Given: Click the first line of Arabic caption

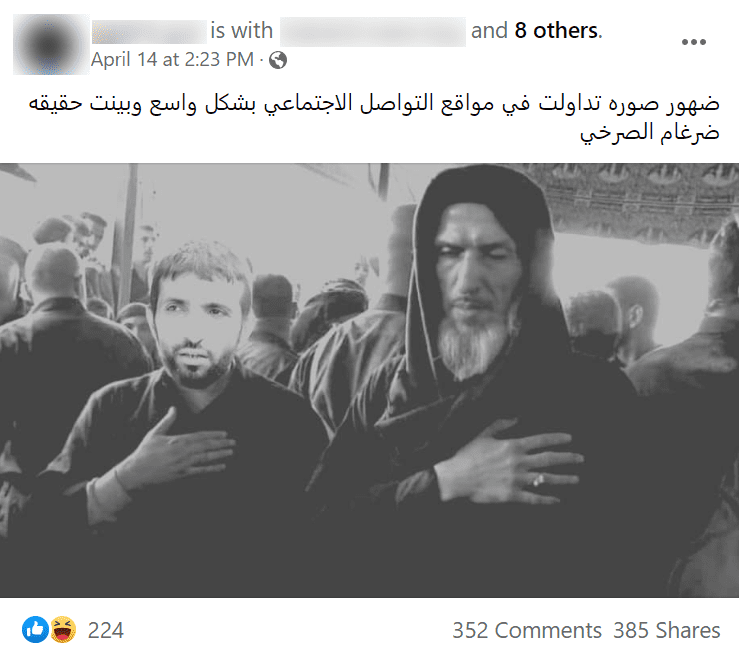Looking at the screenshot, I should tap(374, 104).
